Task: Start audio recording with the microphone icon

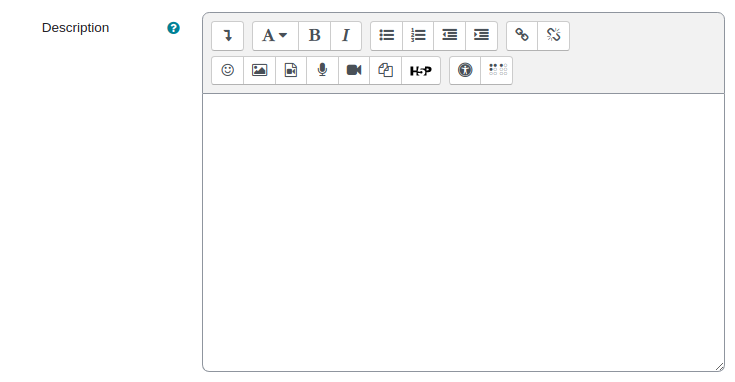Action: point(322,70)
